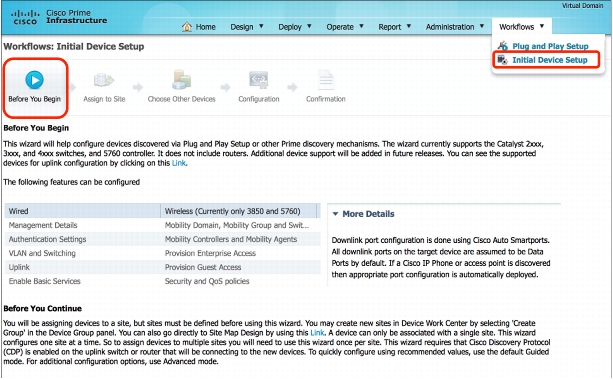The height and width of the screenshot is (380, 613).
Task: Click the Plug and Play Setup icon
Action: coord(503,46)
